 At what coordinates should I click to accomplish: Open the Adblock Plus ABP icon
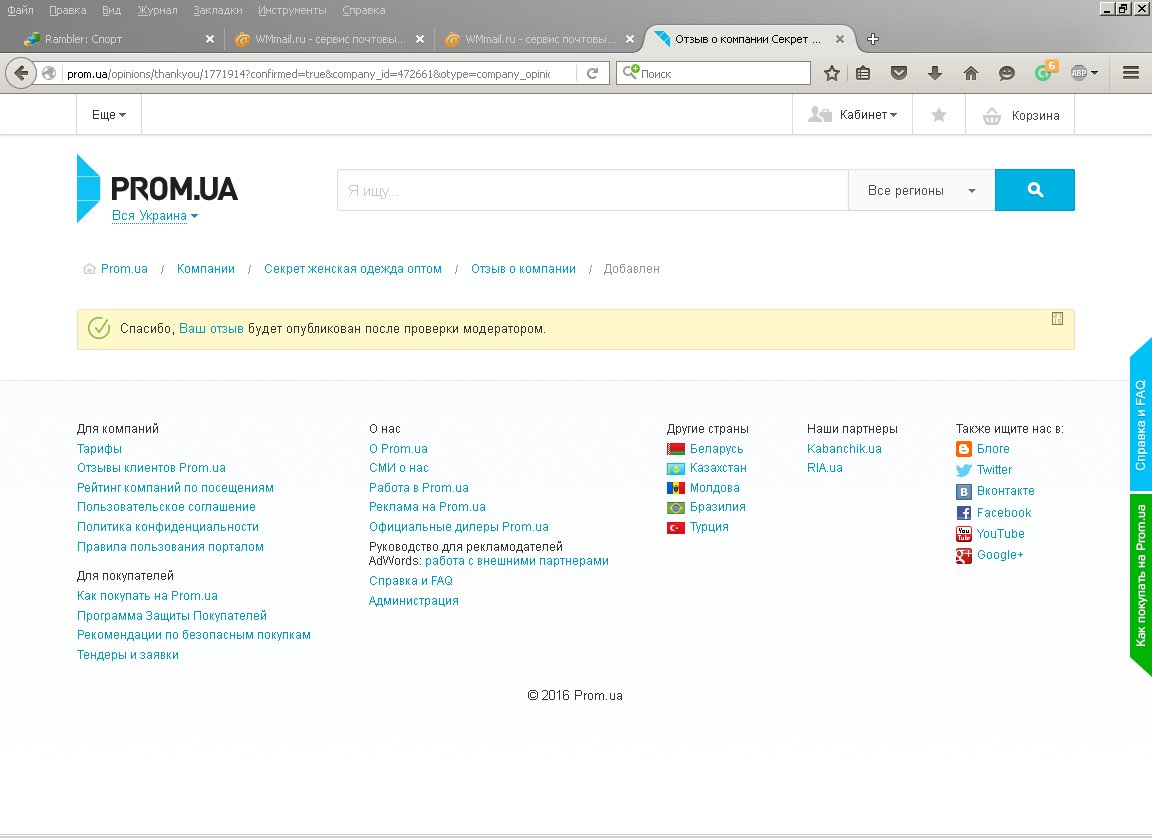[1079, 73]
